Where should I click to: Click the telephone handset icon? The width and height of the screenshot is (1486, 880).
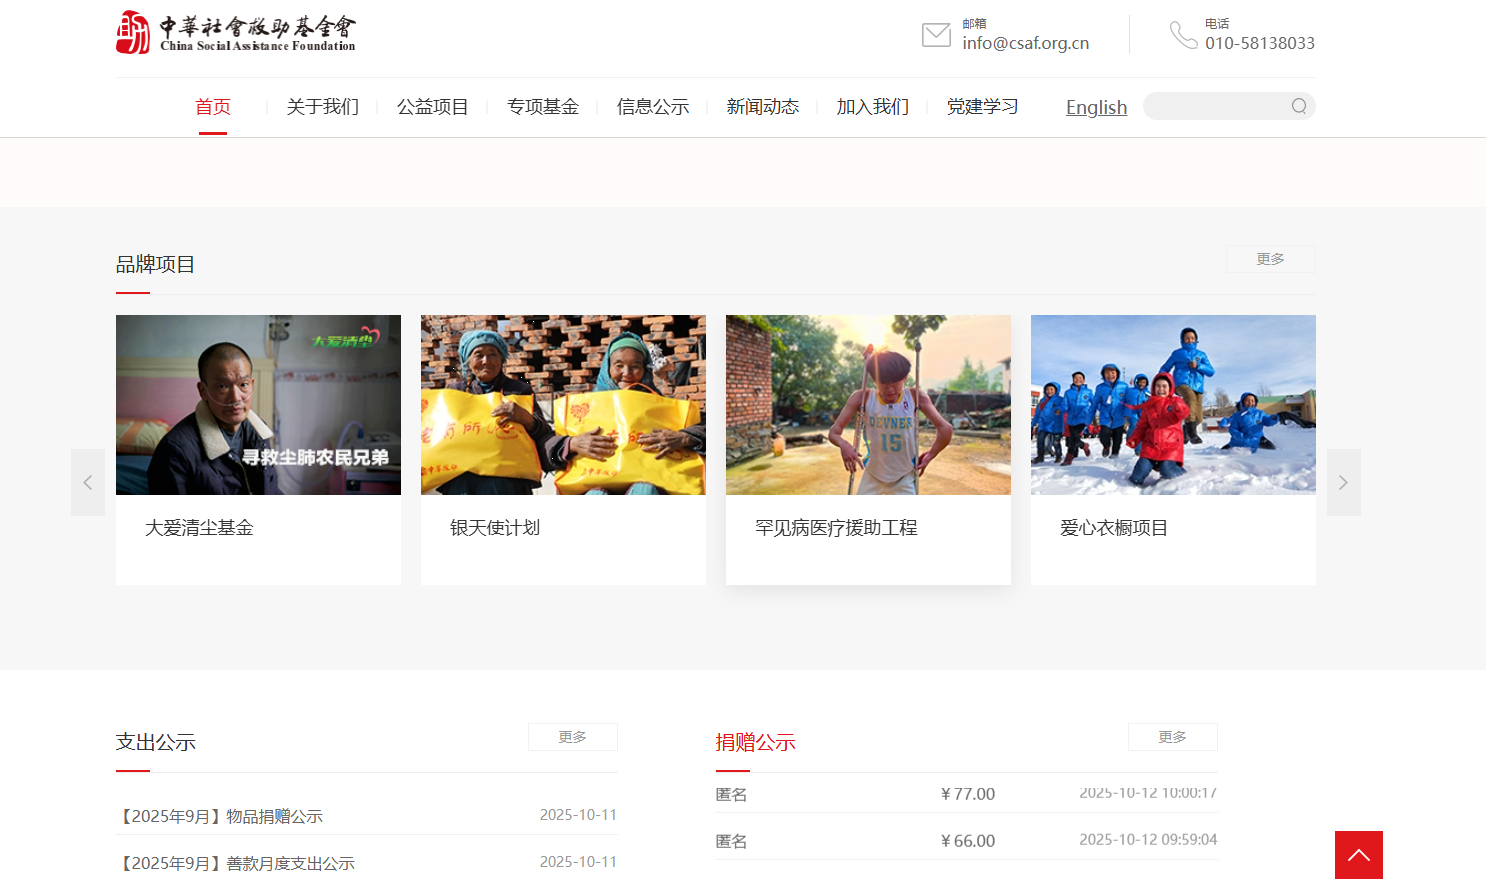tap(1183, 35)
